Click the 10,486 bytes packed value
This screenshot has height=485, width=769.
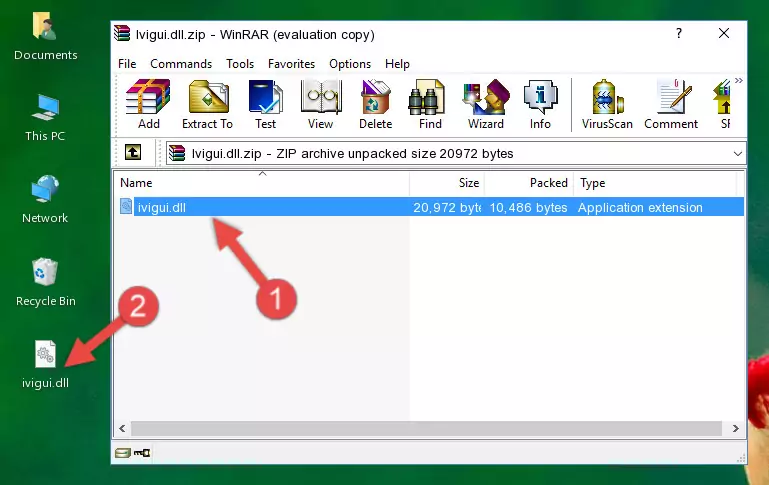pyautogui.click(x=528, y=207)
